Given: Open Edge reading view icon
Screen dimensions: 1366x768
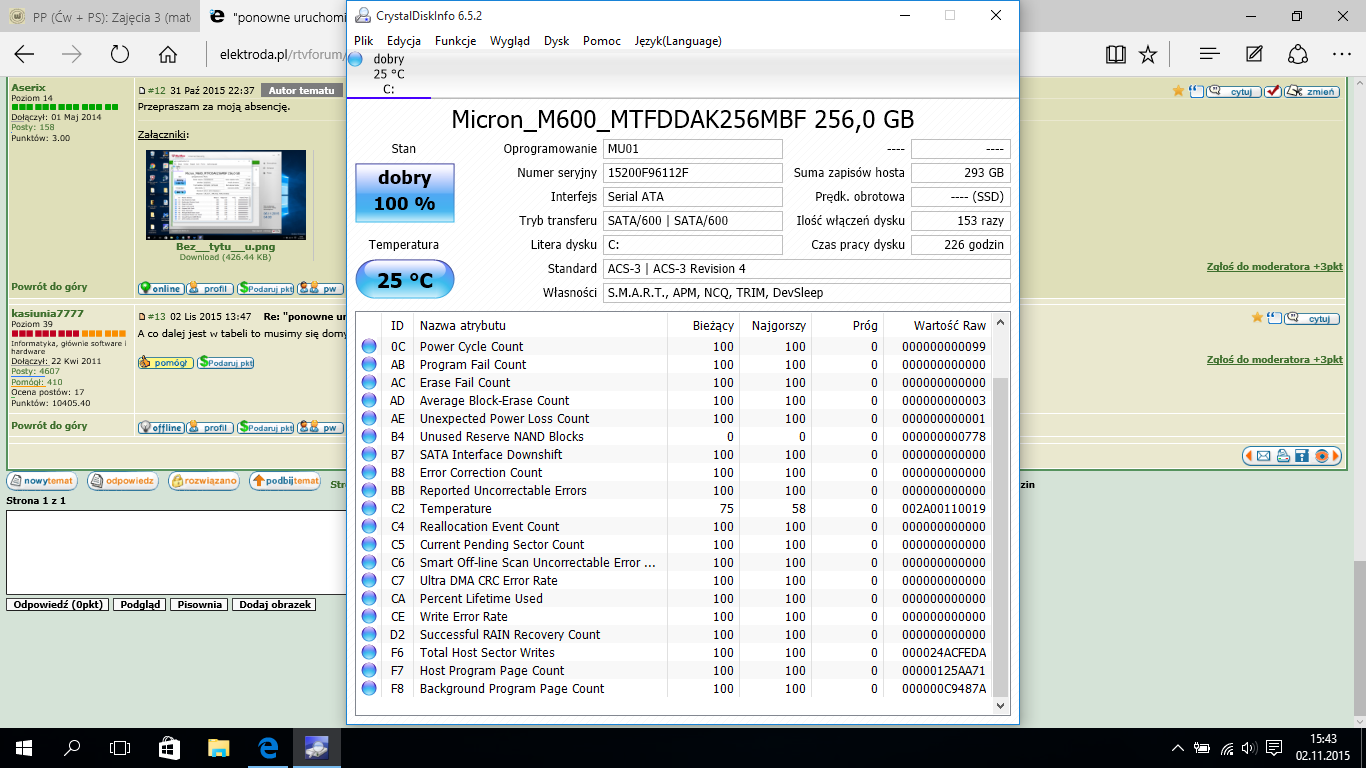Looking at the screenshot, I should [x=1116, y=54].
